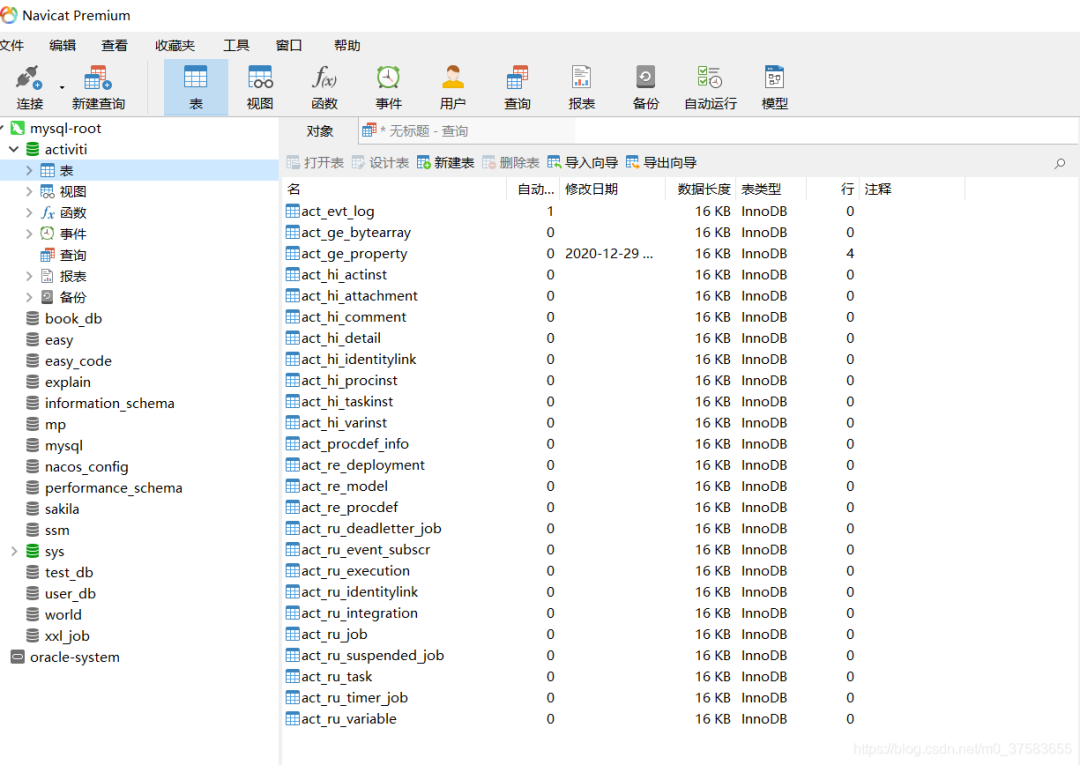
Task: Sort by the 名 column header
Action: [x=395, y=189]
